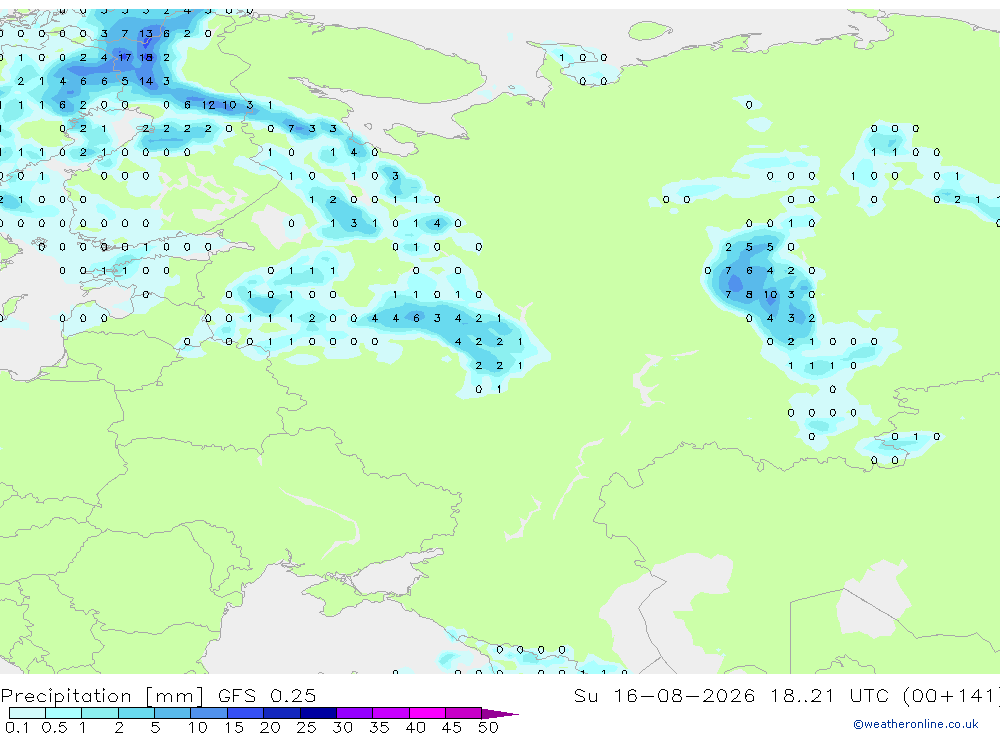Pick the 15–20 mm legend color swatch
This screenshot has height=733, width=1000.
[246, 713]
